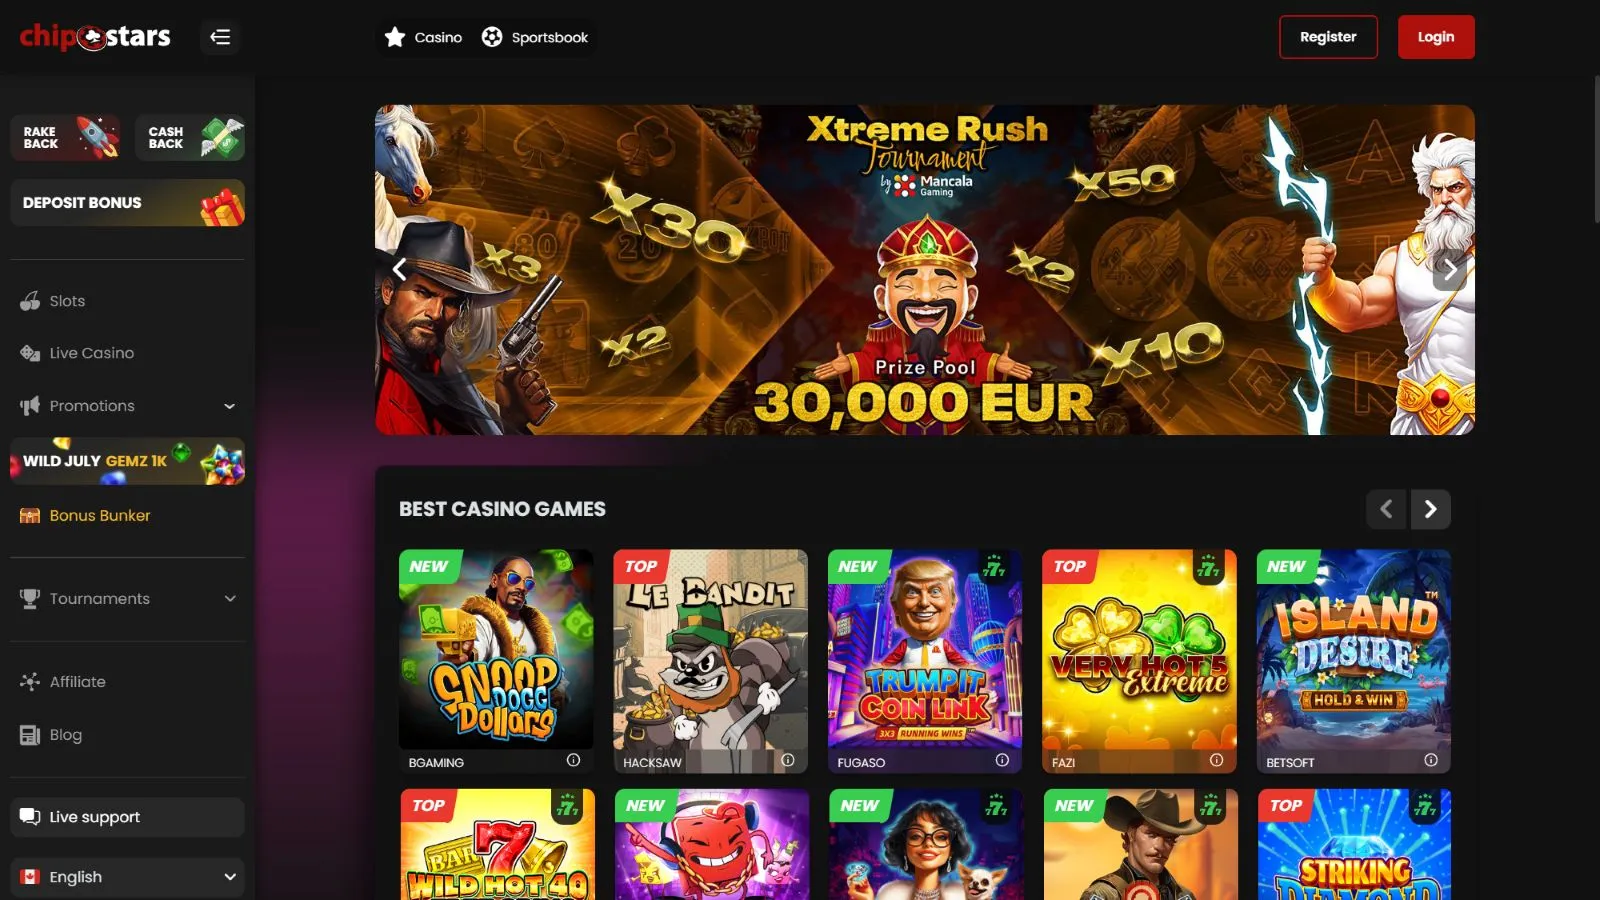Open Live support chat
This screenshot has height=900, width=1600.
[128, 817]
